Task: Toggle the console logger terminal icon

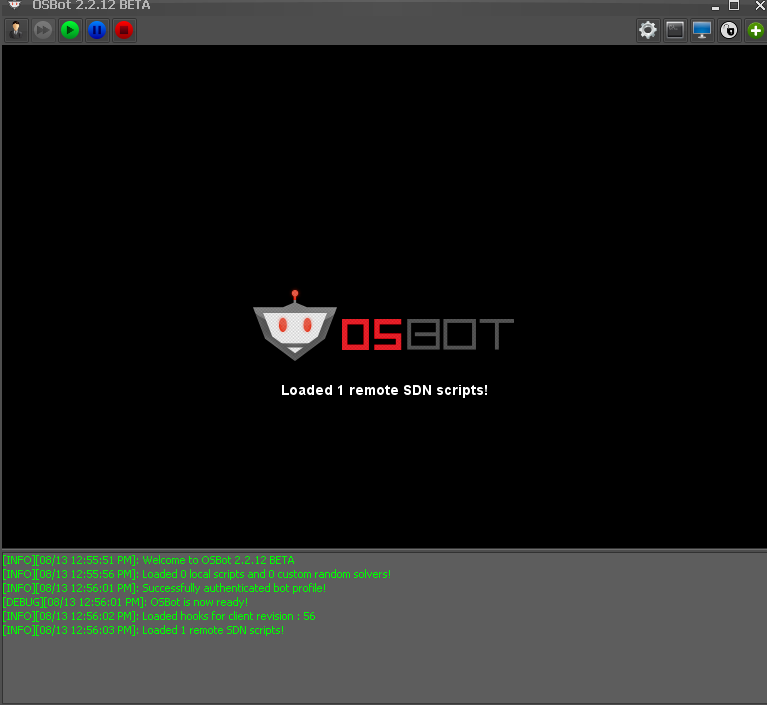Action: [x=675, y=30]
